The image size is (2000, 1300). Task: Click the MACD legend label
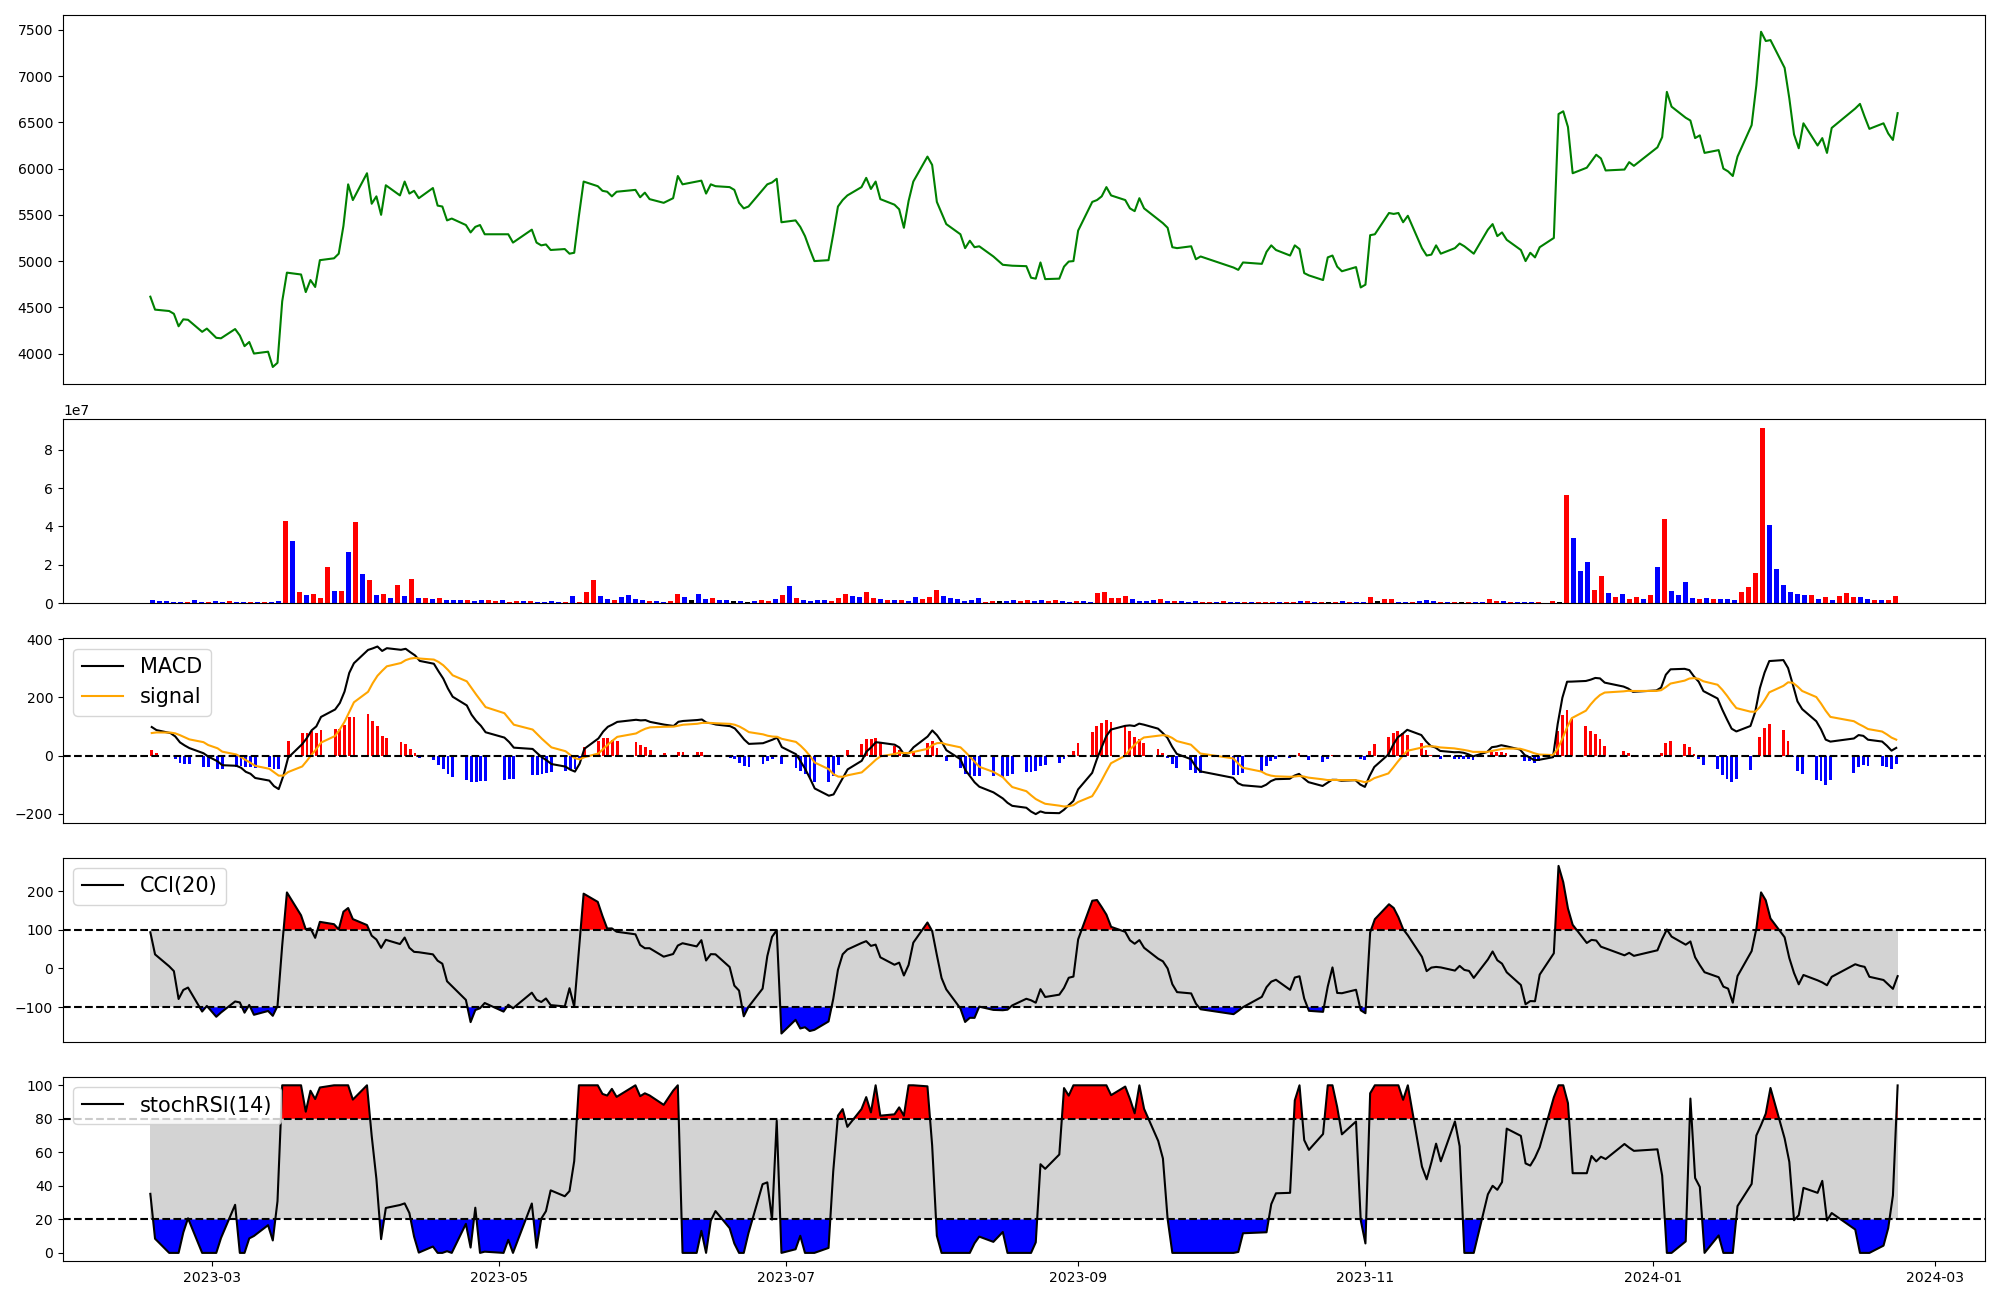[170, 666]
